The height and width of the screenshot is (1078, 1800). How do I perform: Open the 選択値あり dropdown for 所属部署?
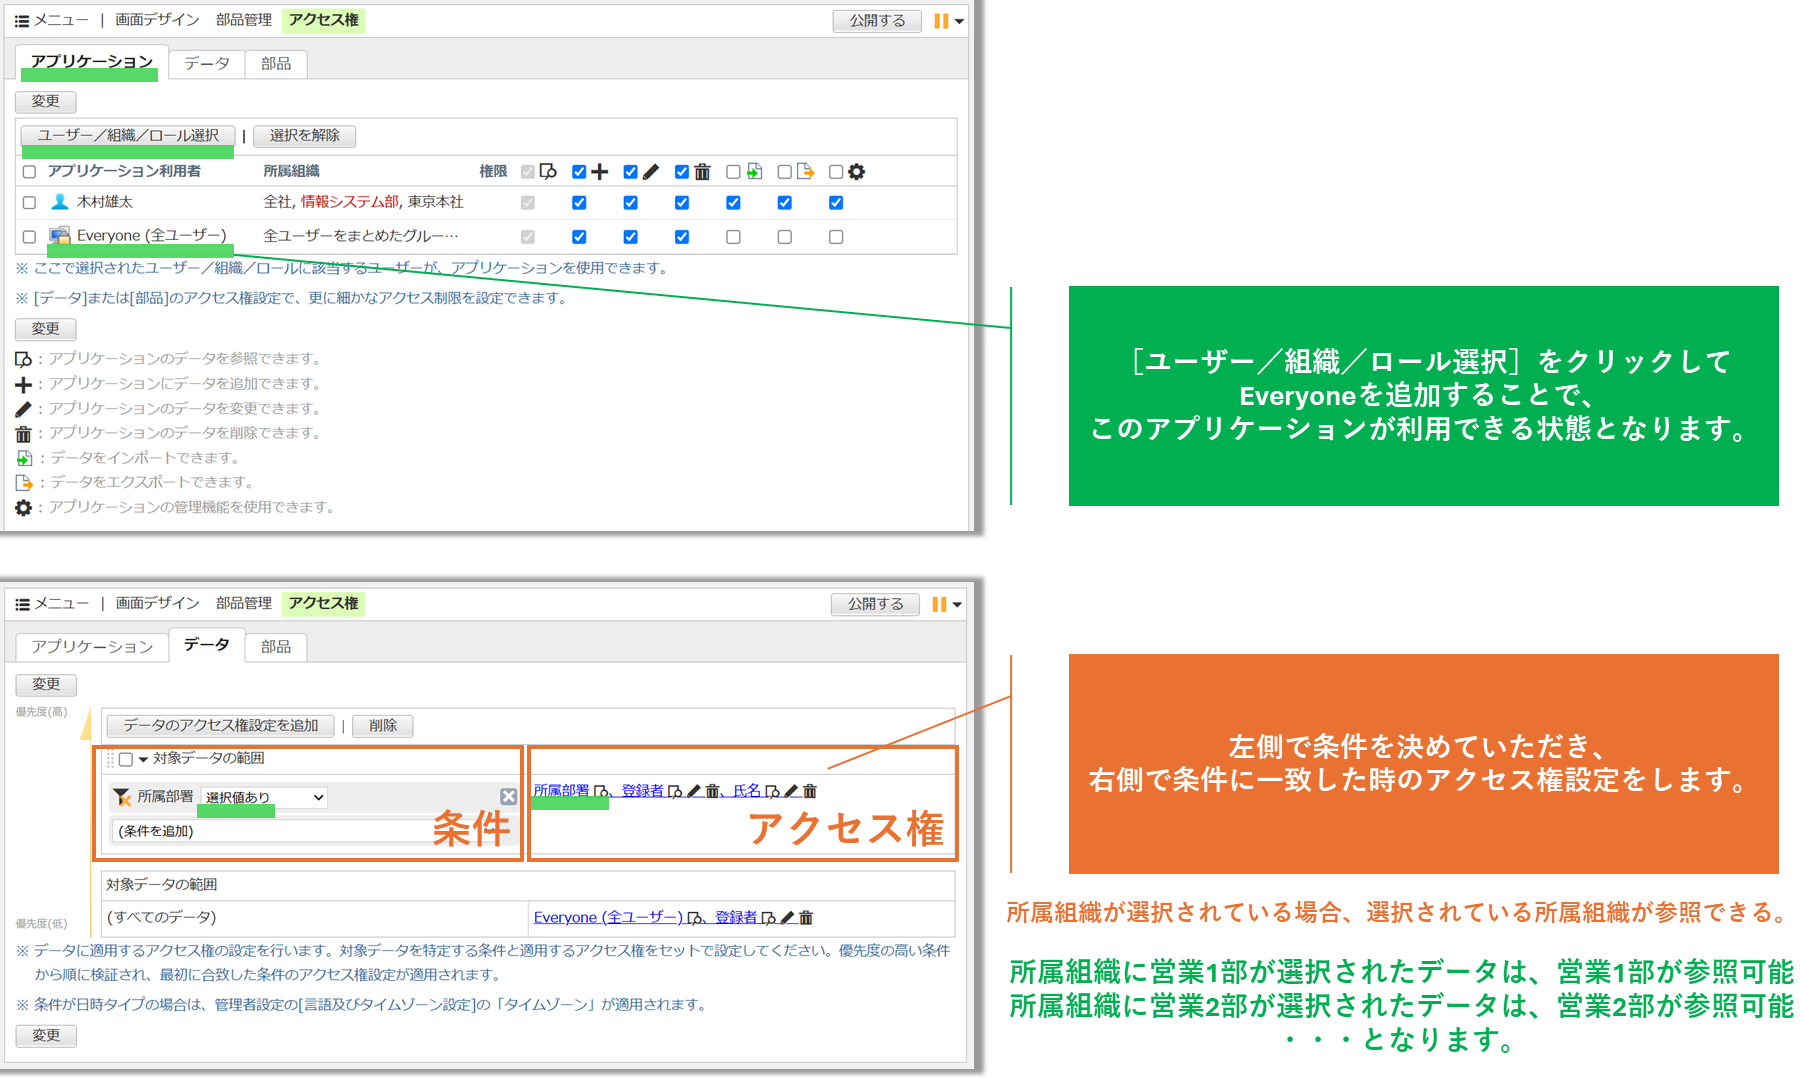tap(265, 797)
